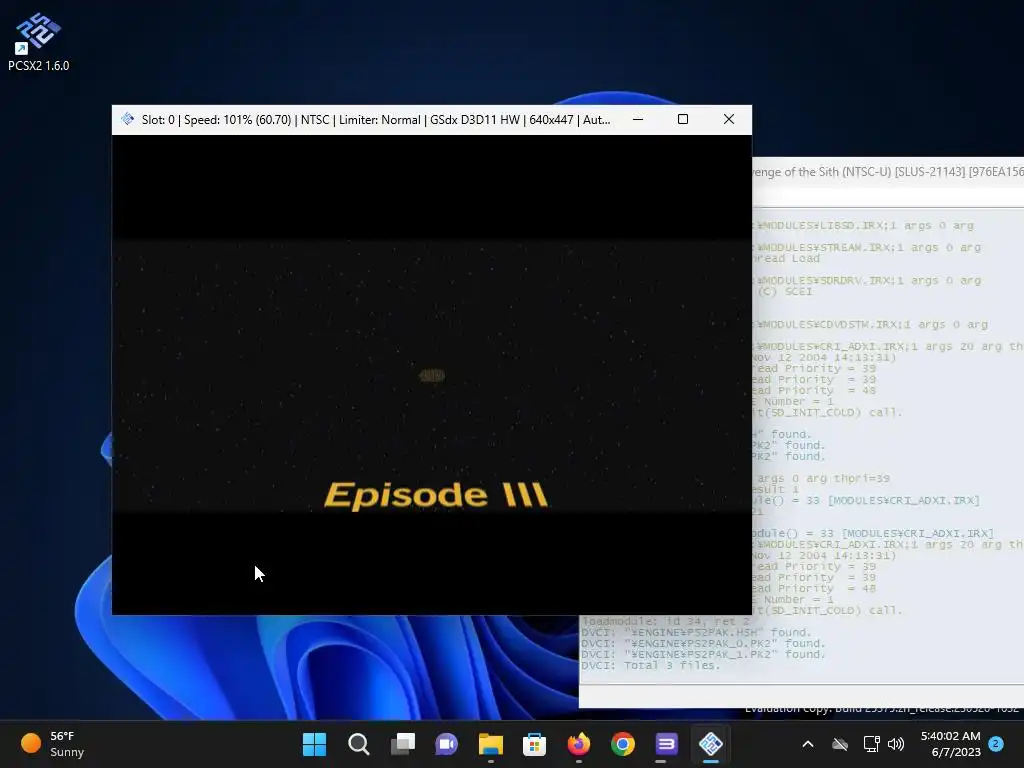The image size is (1024, 768).
Task: Click the PCSX2 icon in game window title bar
Action: pyautogui.click(x=127, y=120)
